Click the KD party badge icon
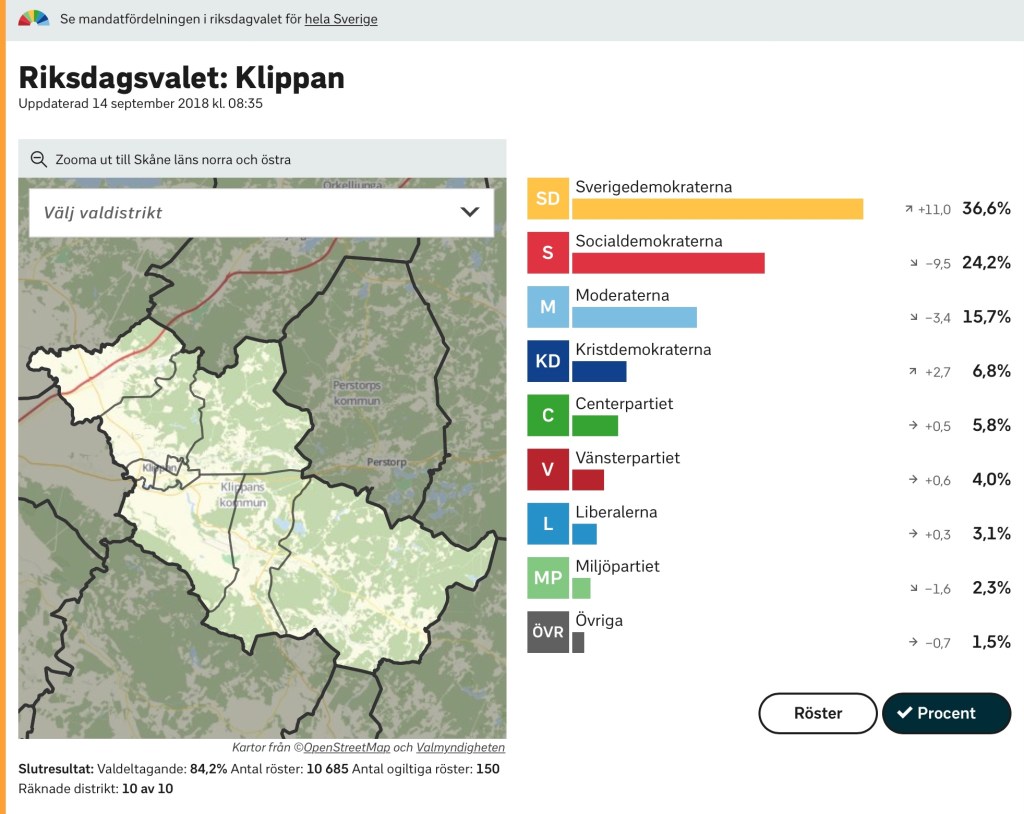 coord(548,361)
